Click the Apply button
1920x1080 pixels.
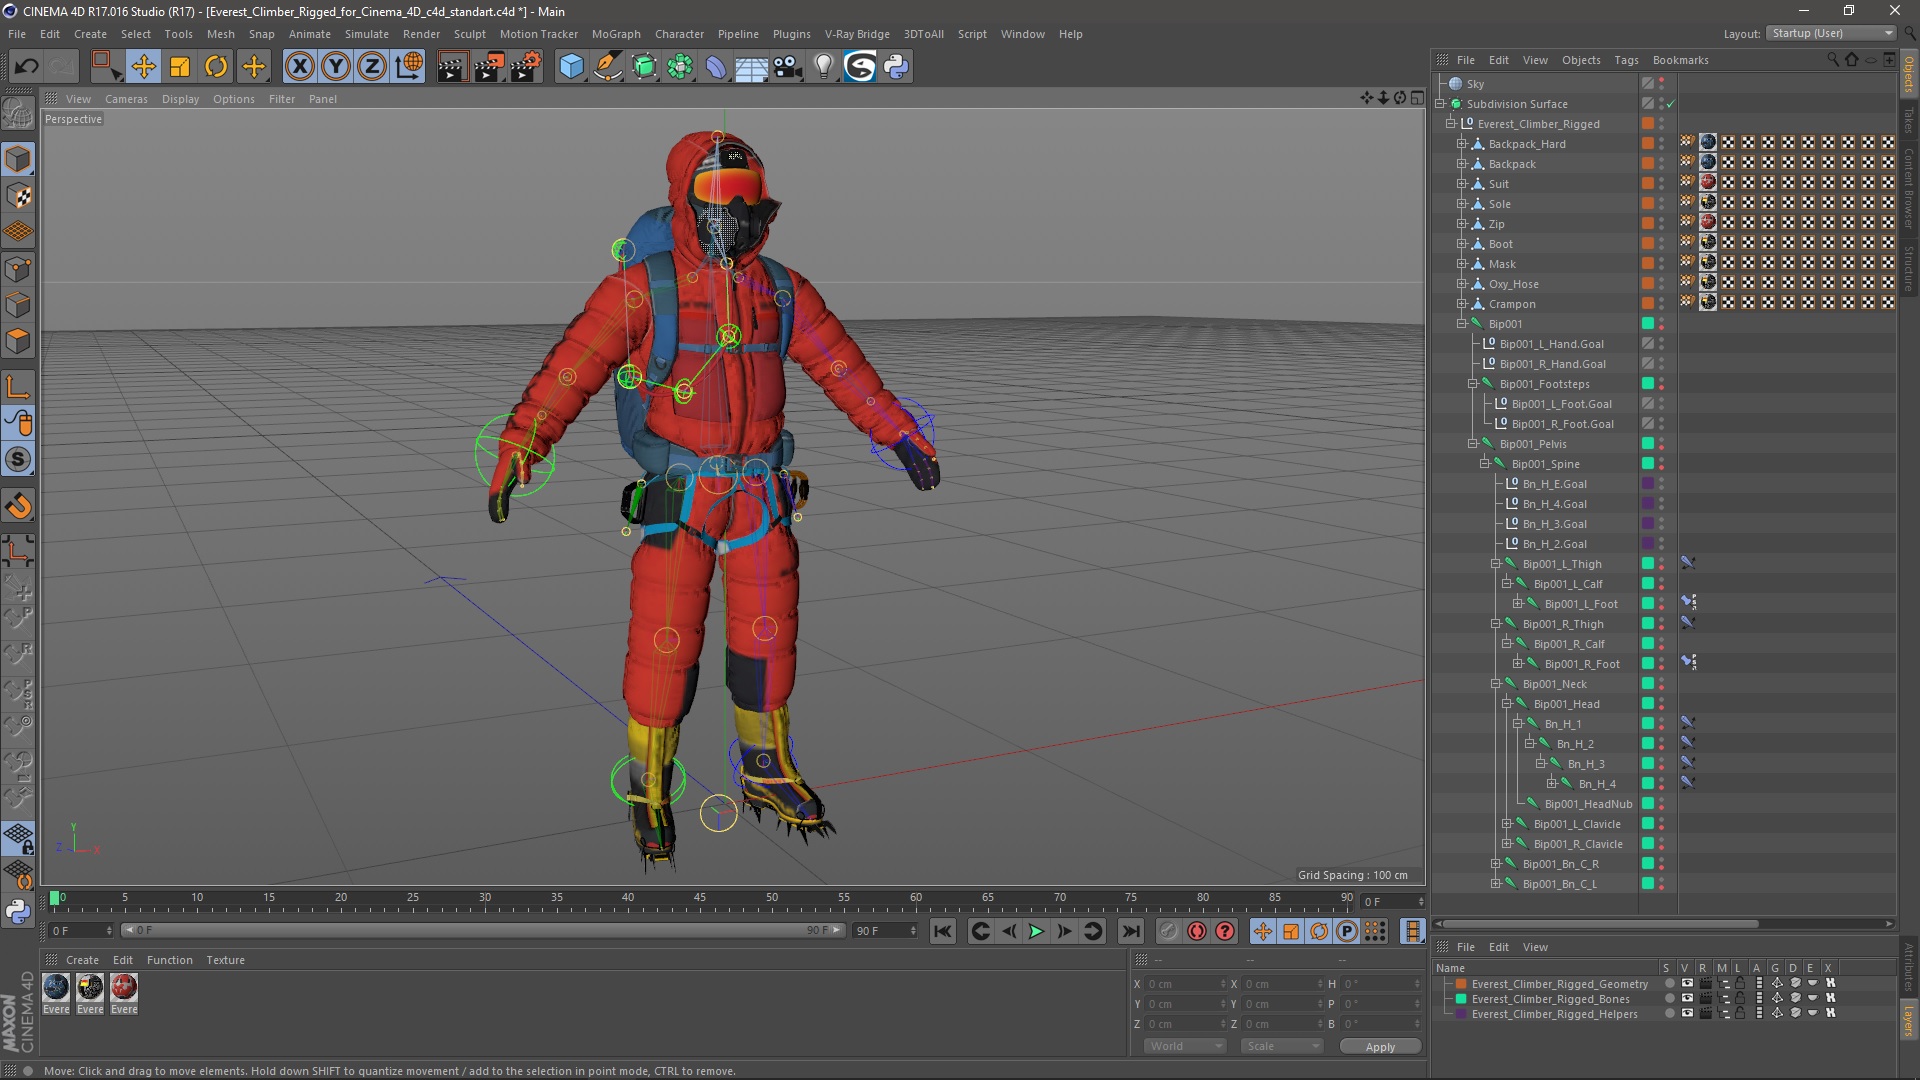pyautogui.click(x=1380, y=1046)
